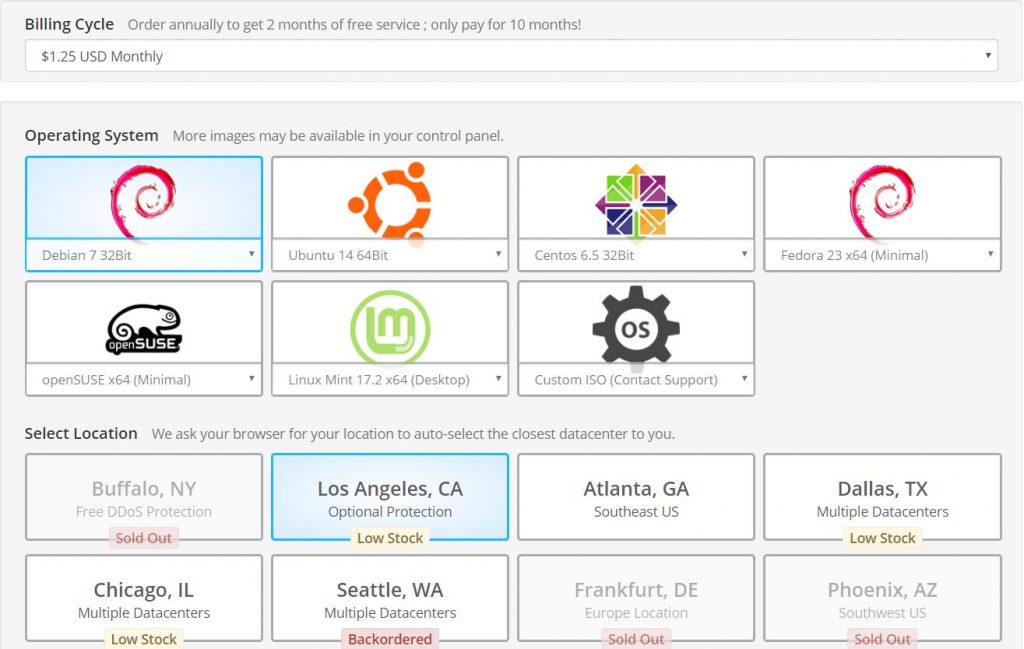Select Los Angeles, CA location
This screenshot has width=1024, height=649.
[390, 498]
